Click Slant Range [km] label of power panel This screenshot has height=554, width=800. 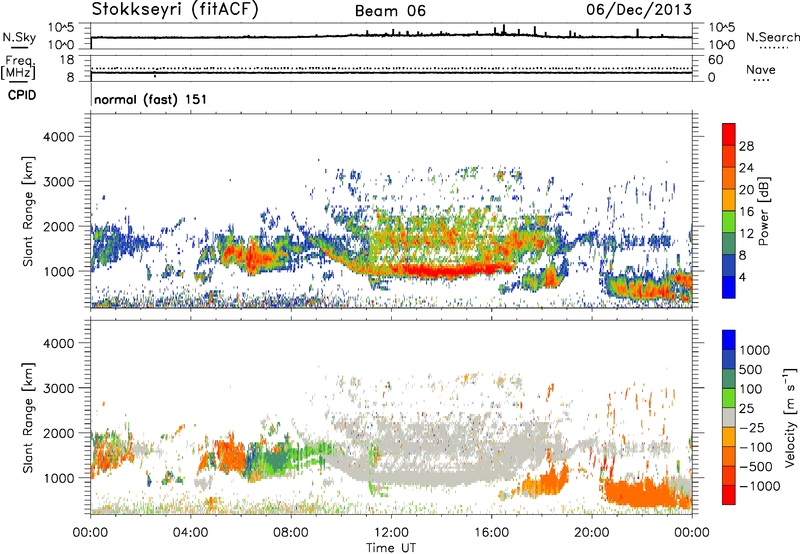[x=28, y=211]
